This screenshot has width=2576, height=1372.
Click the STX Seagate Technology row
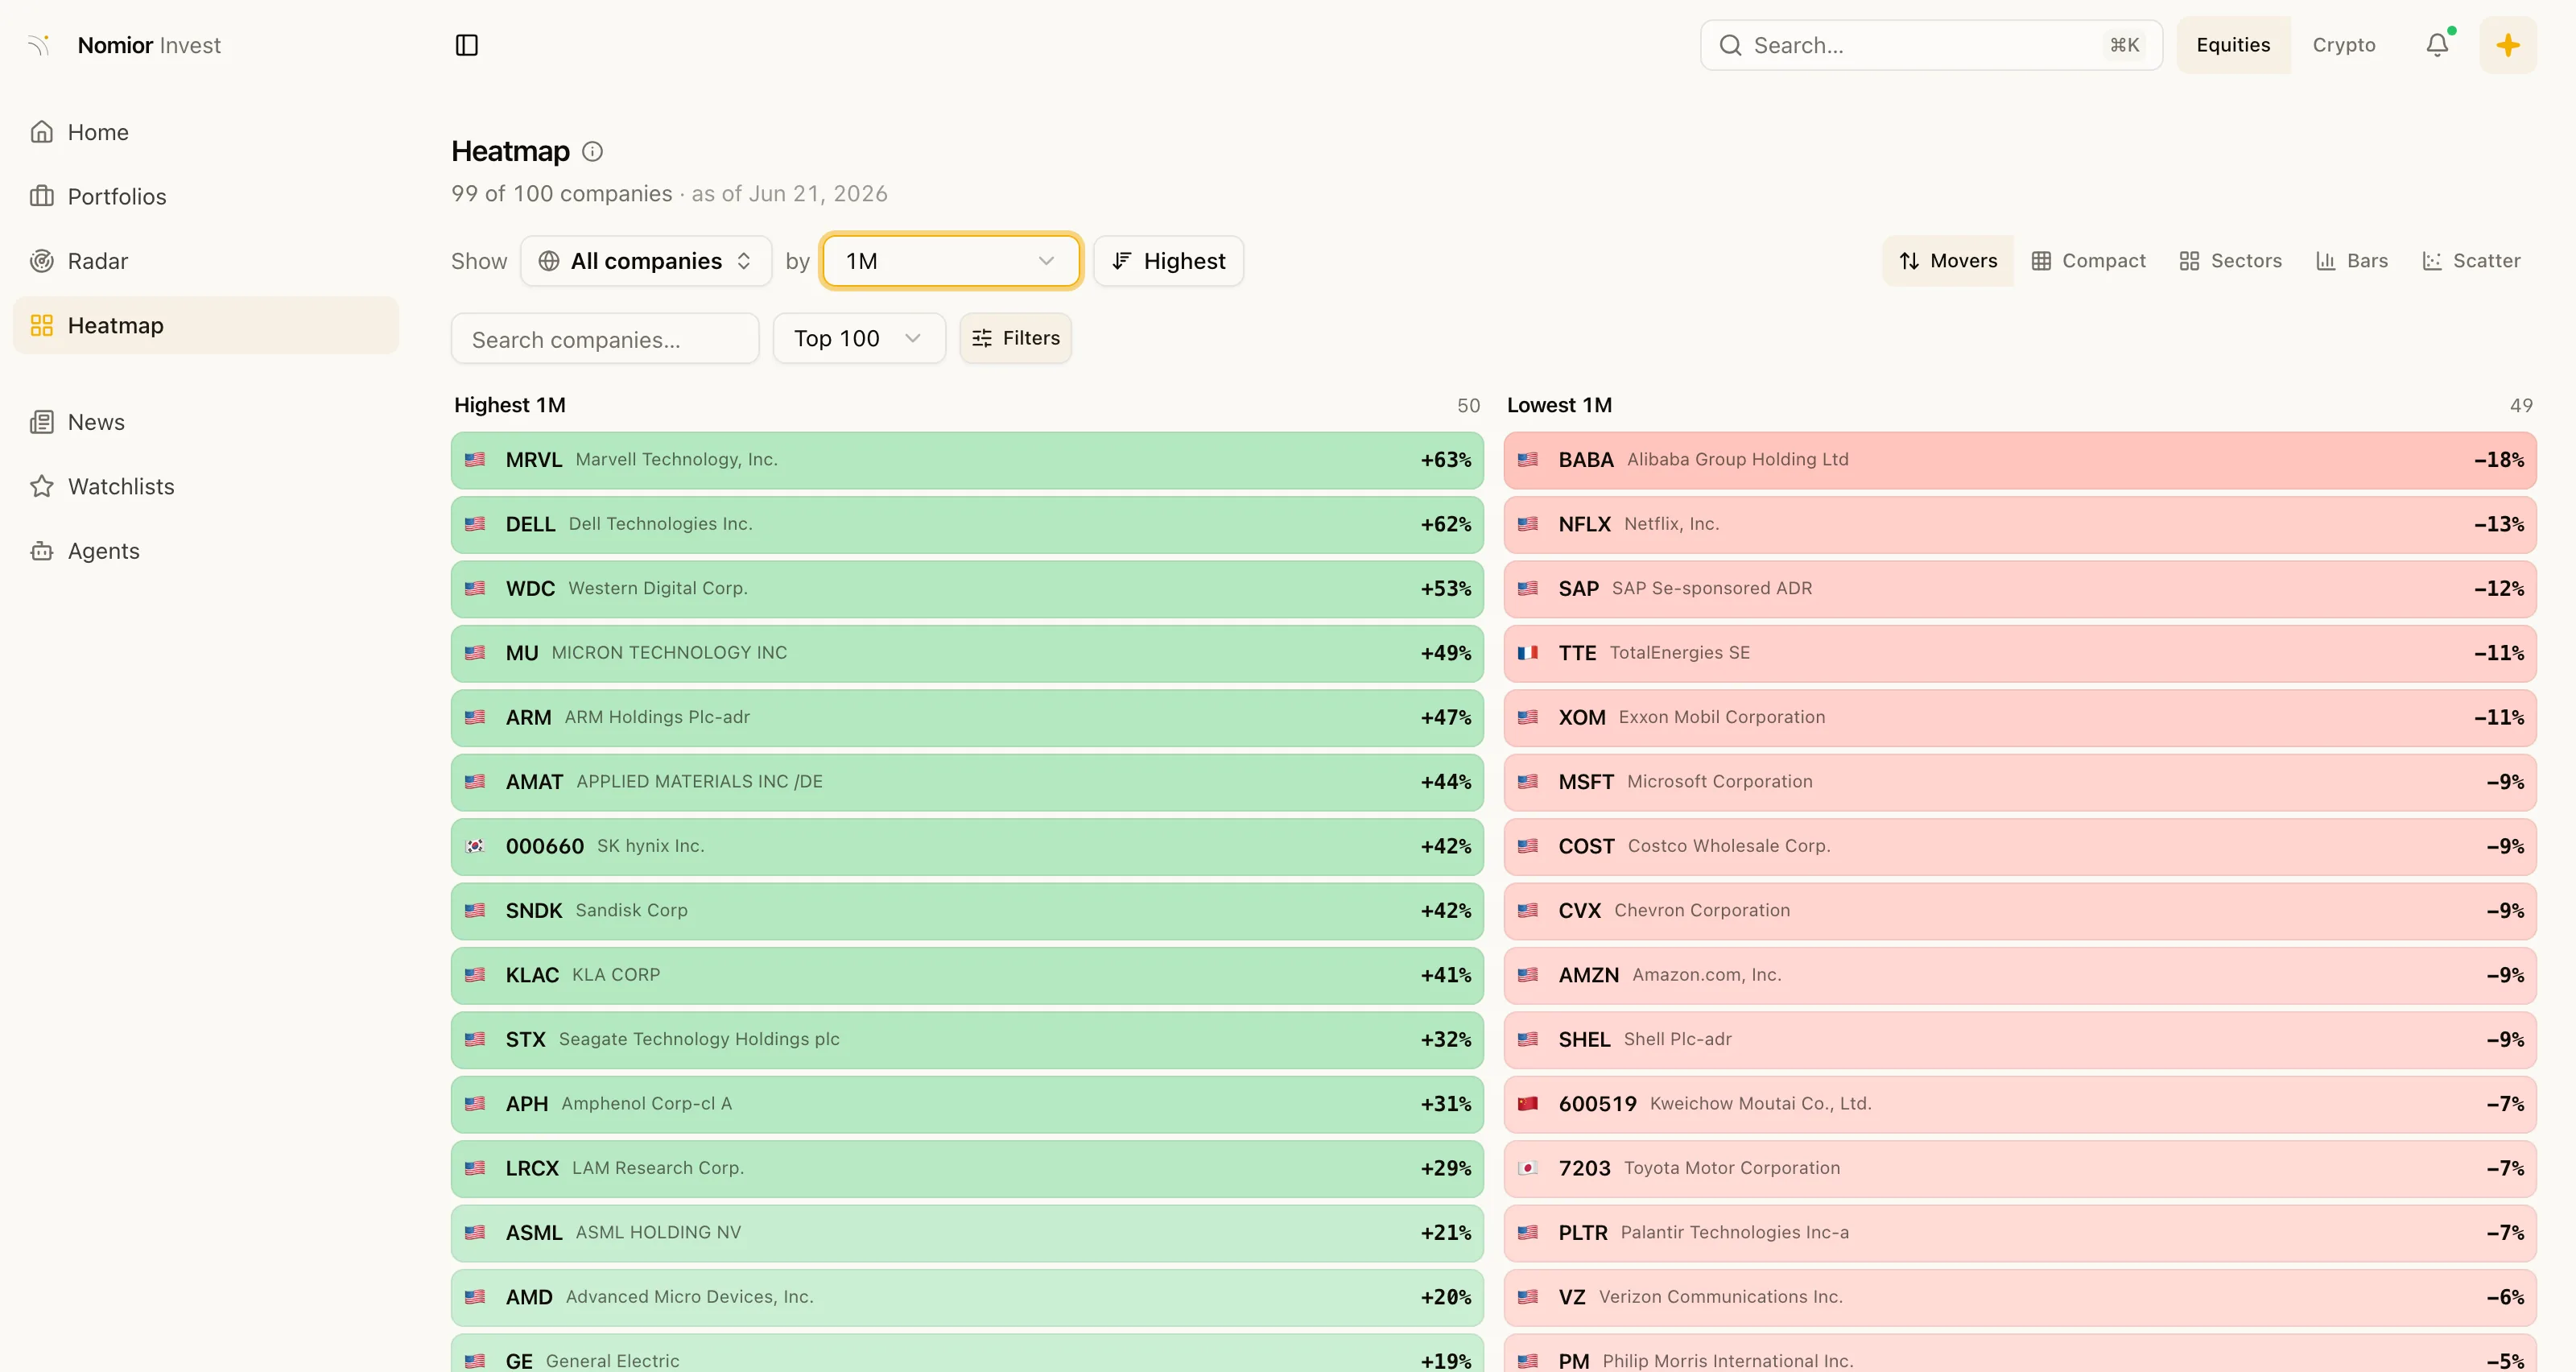pos(967,1040)
